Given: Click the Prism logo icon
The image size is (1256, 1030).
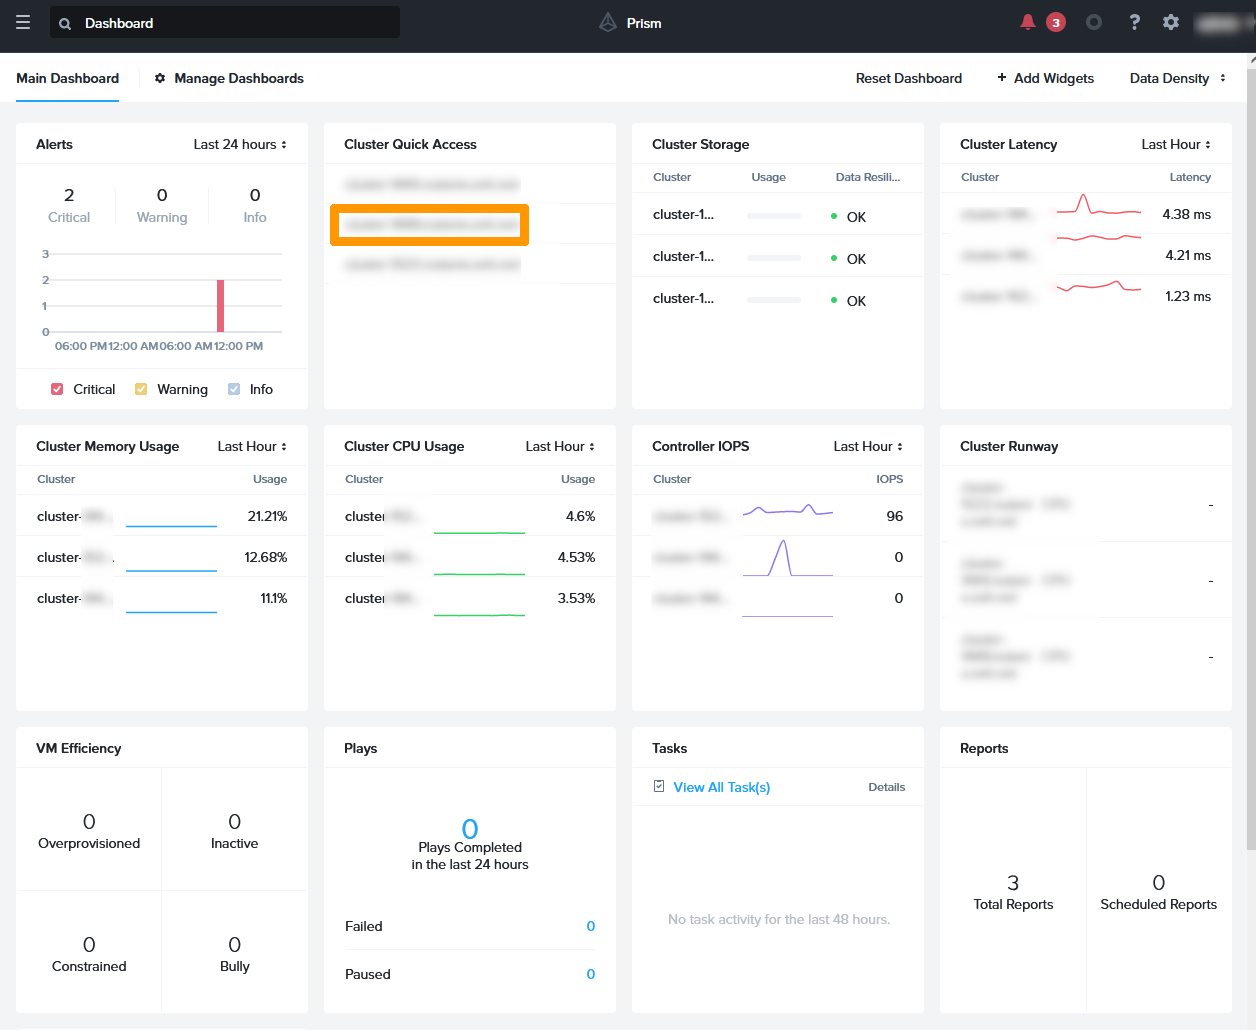Looking at the screenshot, I should [607, 22].
